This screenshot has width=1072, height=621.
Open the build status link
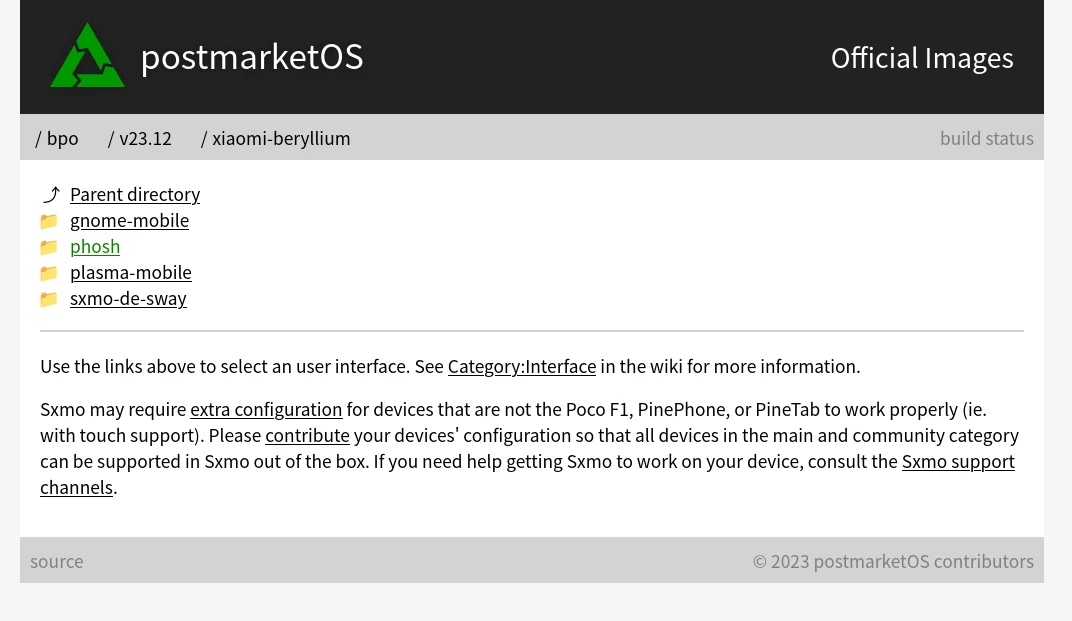986,139
